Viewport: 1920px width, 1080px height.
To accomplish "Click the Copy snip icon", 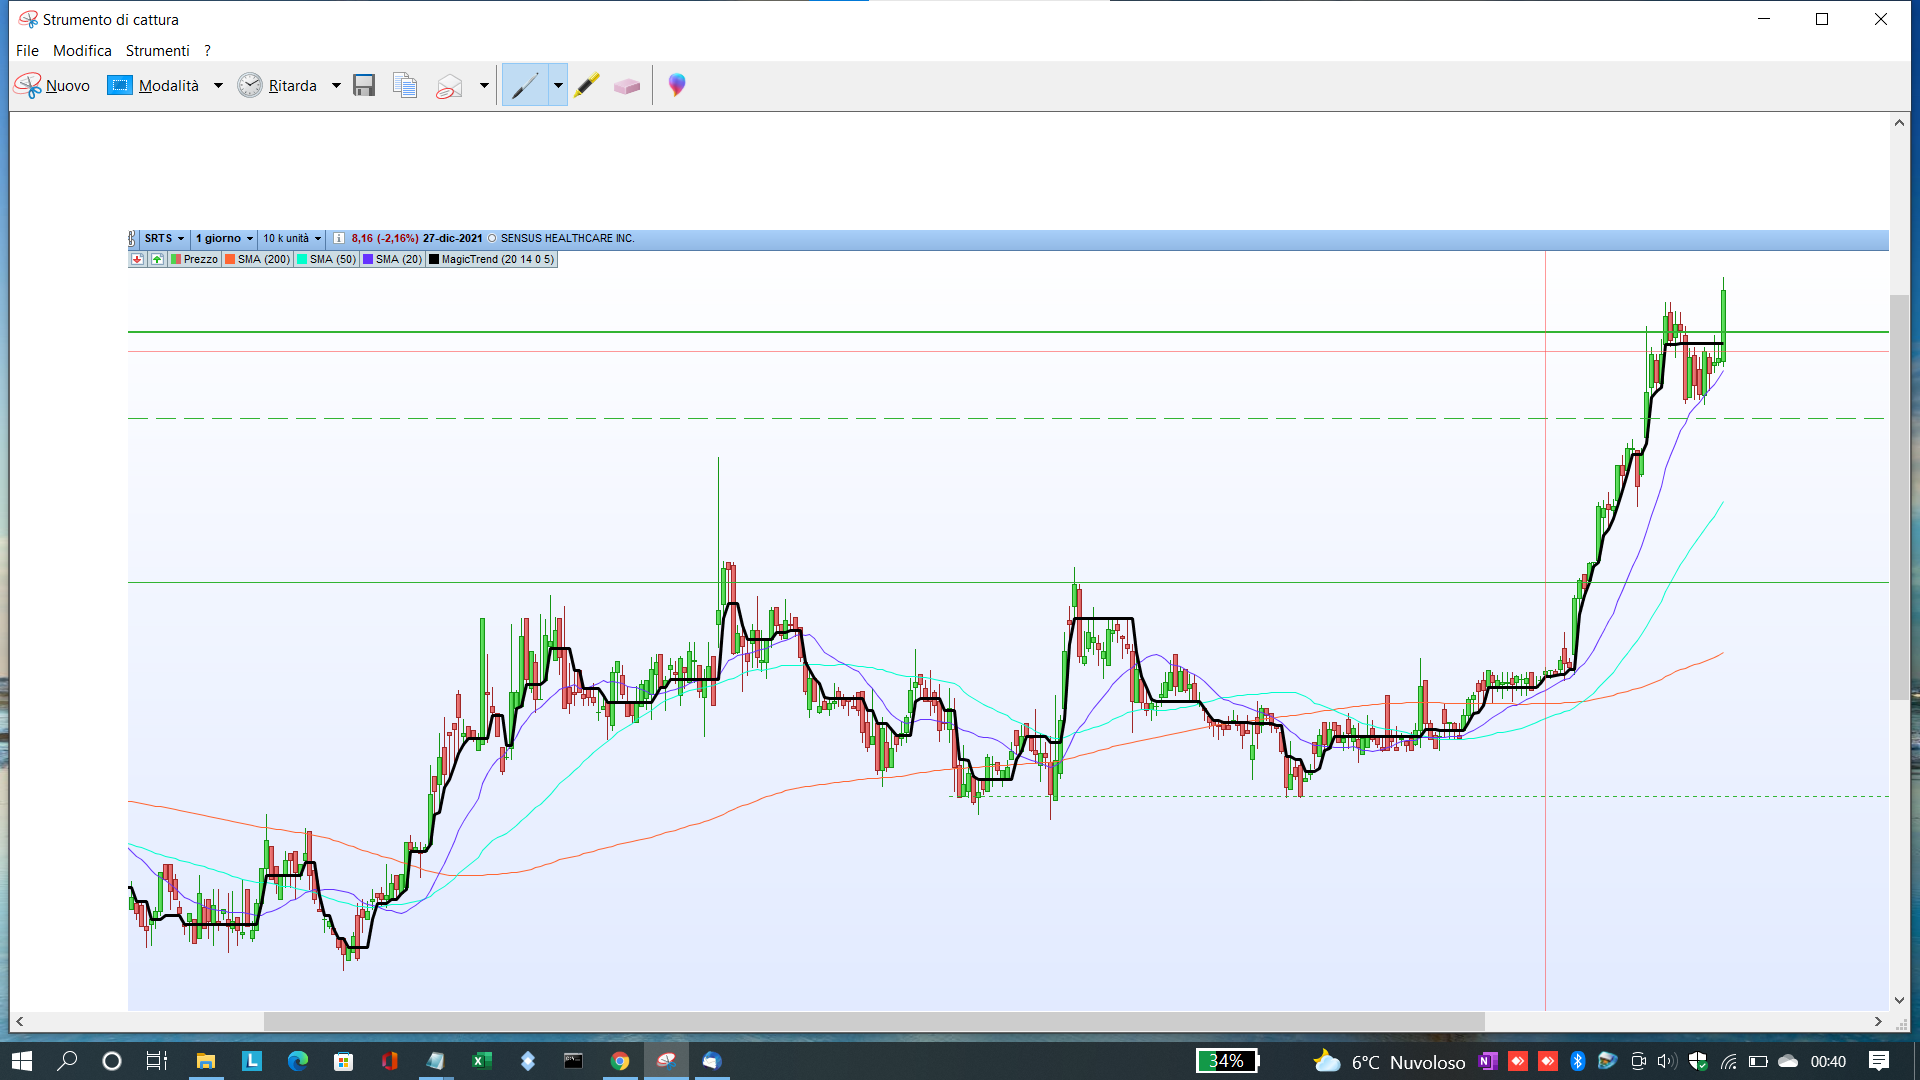I will coord(405,86).
